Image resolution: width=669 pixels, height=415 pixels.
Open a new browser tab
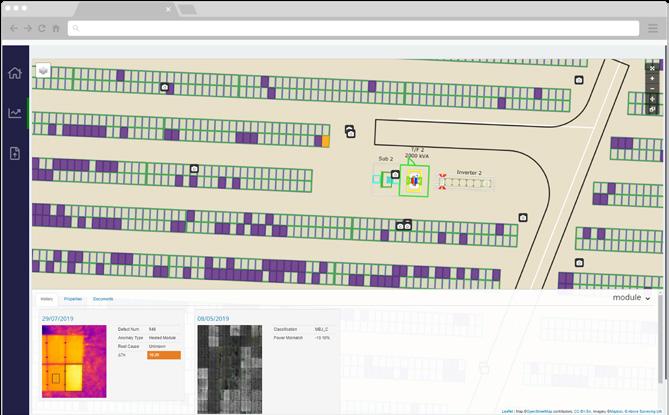pos(187,9)
